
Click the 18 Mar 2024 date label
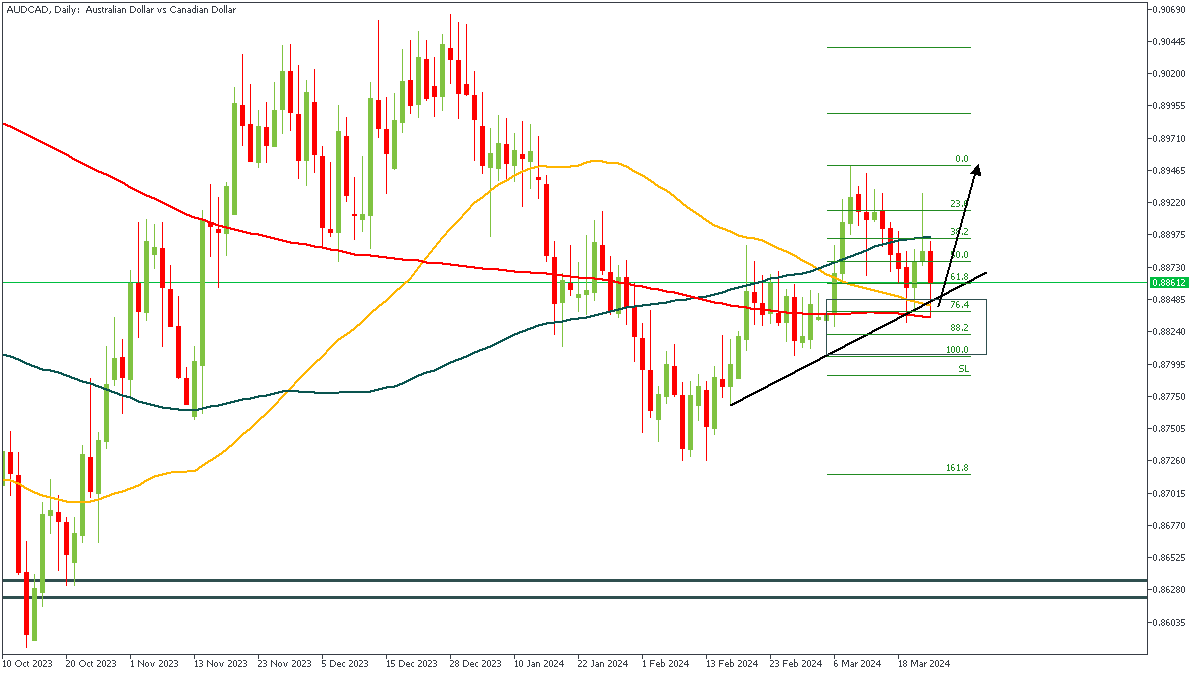(923, 663)
